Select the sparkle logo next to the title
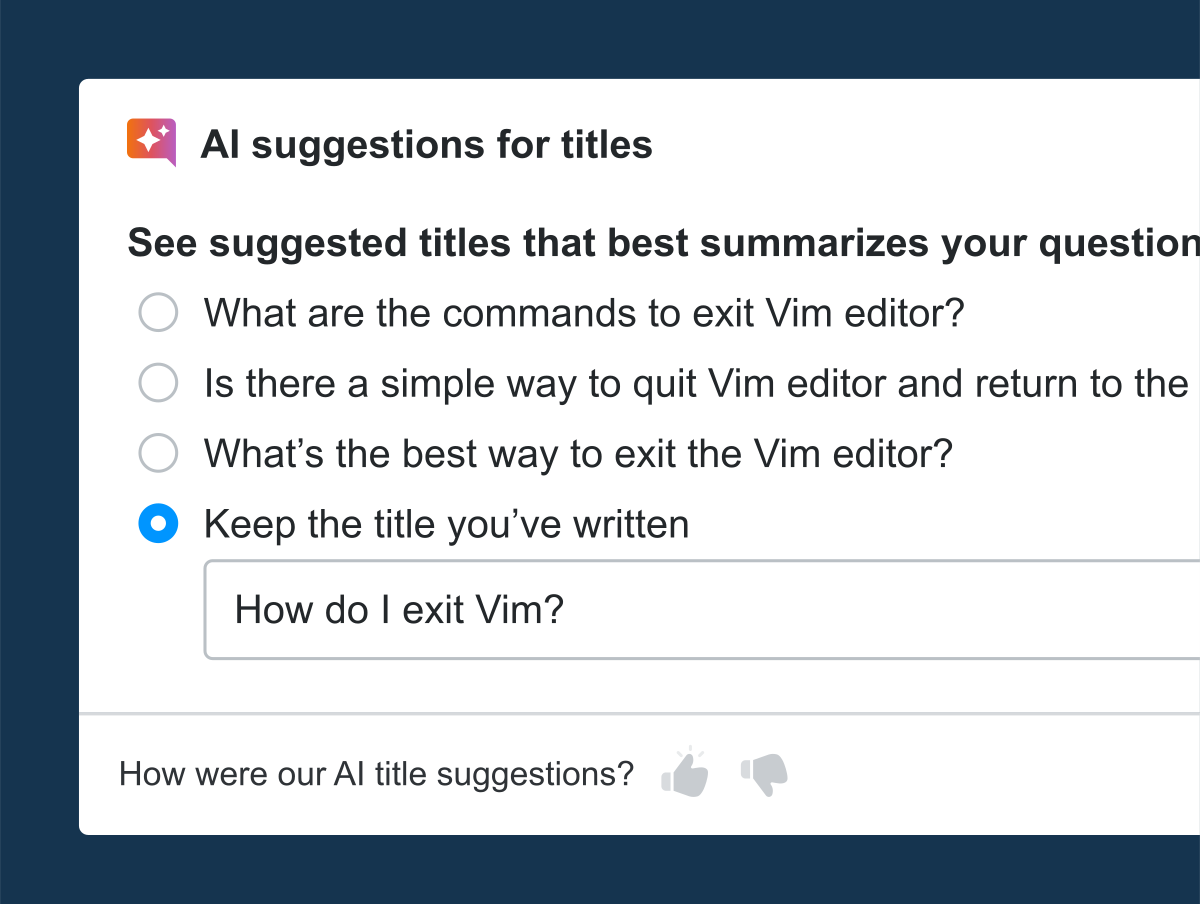This screenshot has height=904, width=1200. tap(151, 142)
